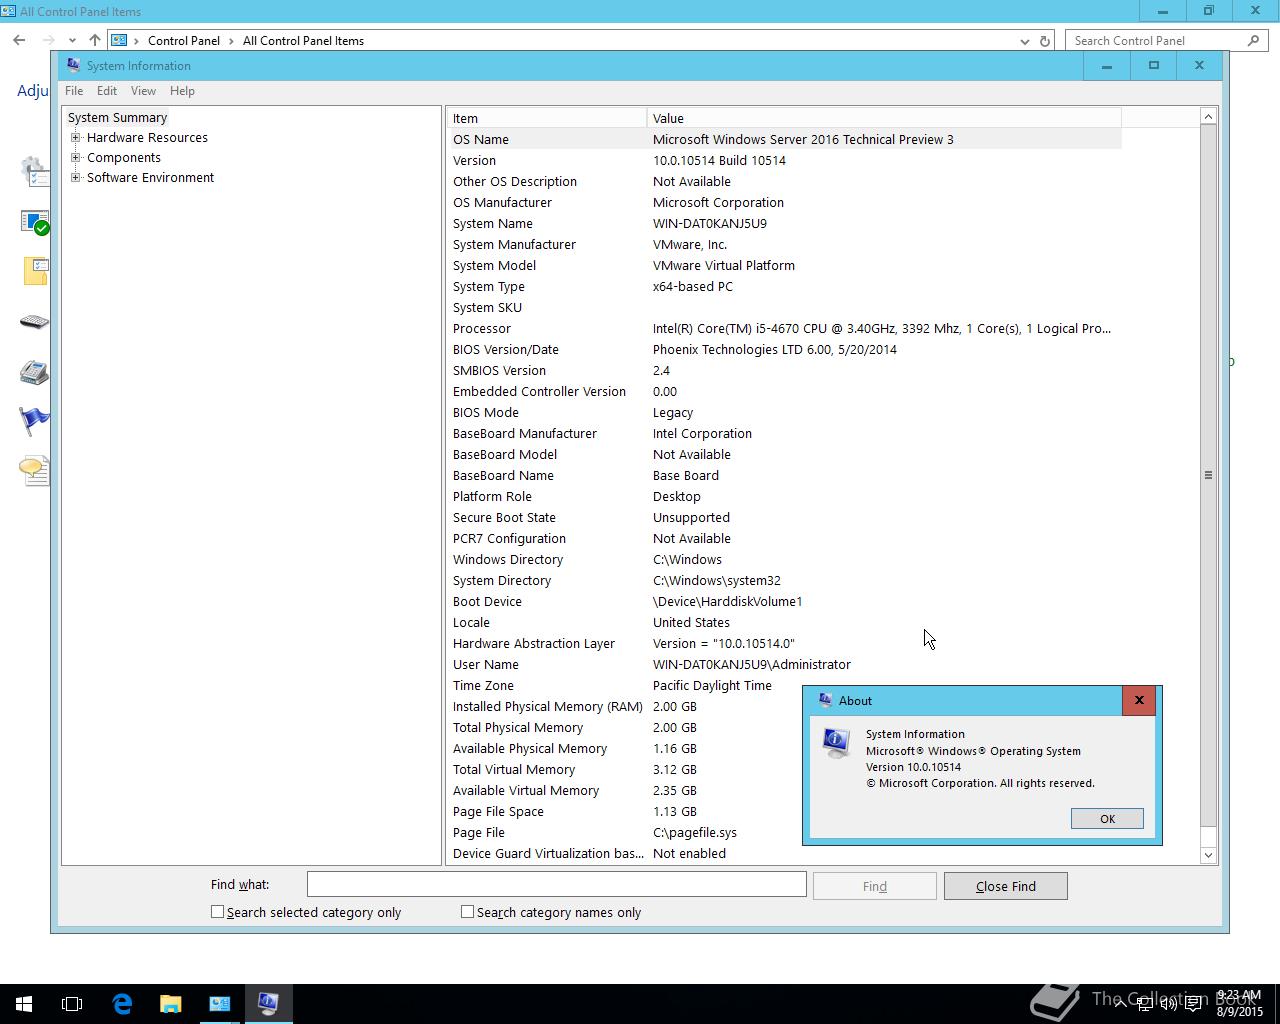Screen dimensions: 1280x1024
Task: Click the scroll up arrow of details list
Action: click(1208, 117)
